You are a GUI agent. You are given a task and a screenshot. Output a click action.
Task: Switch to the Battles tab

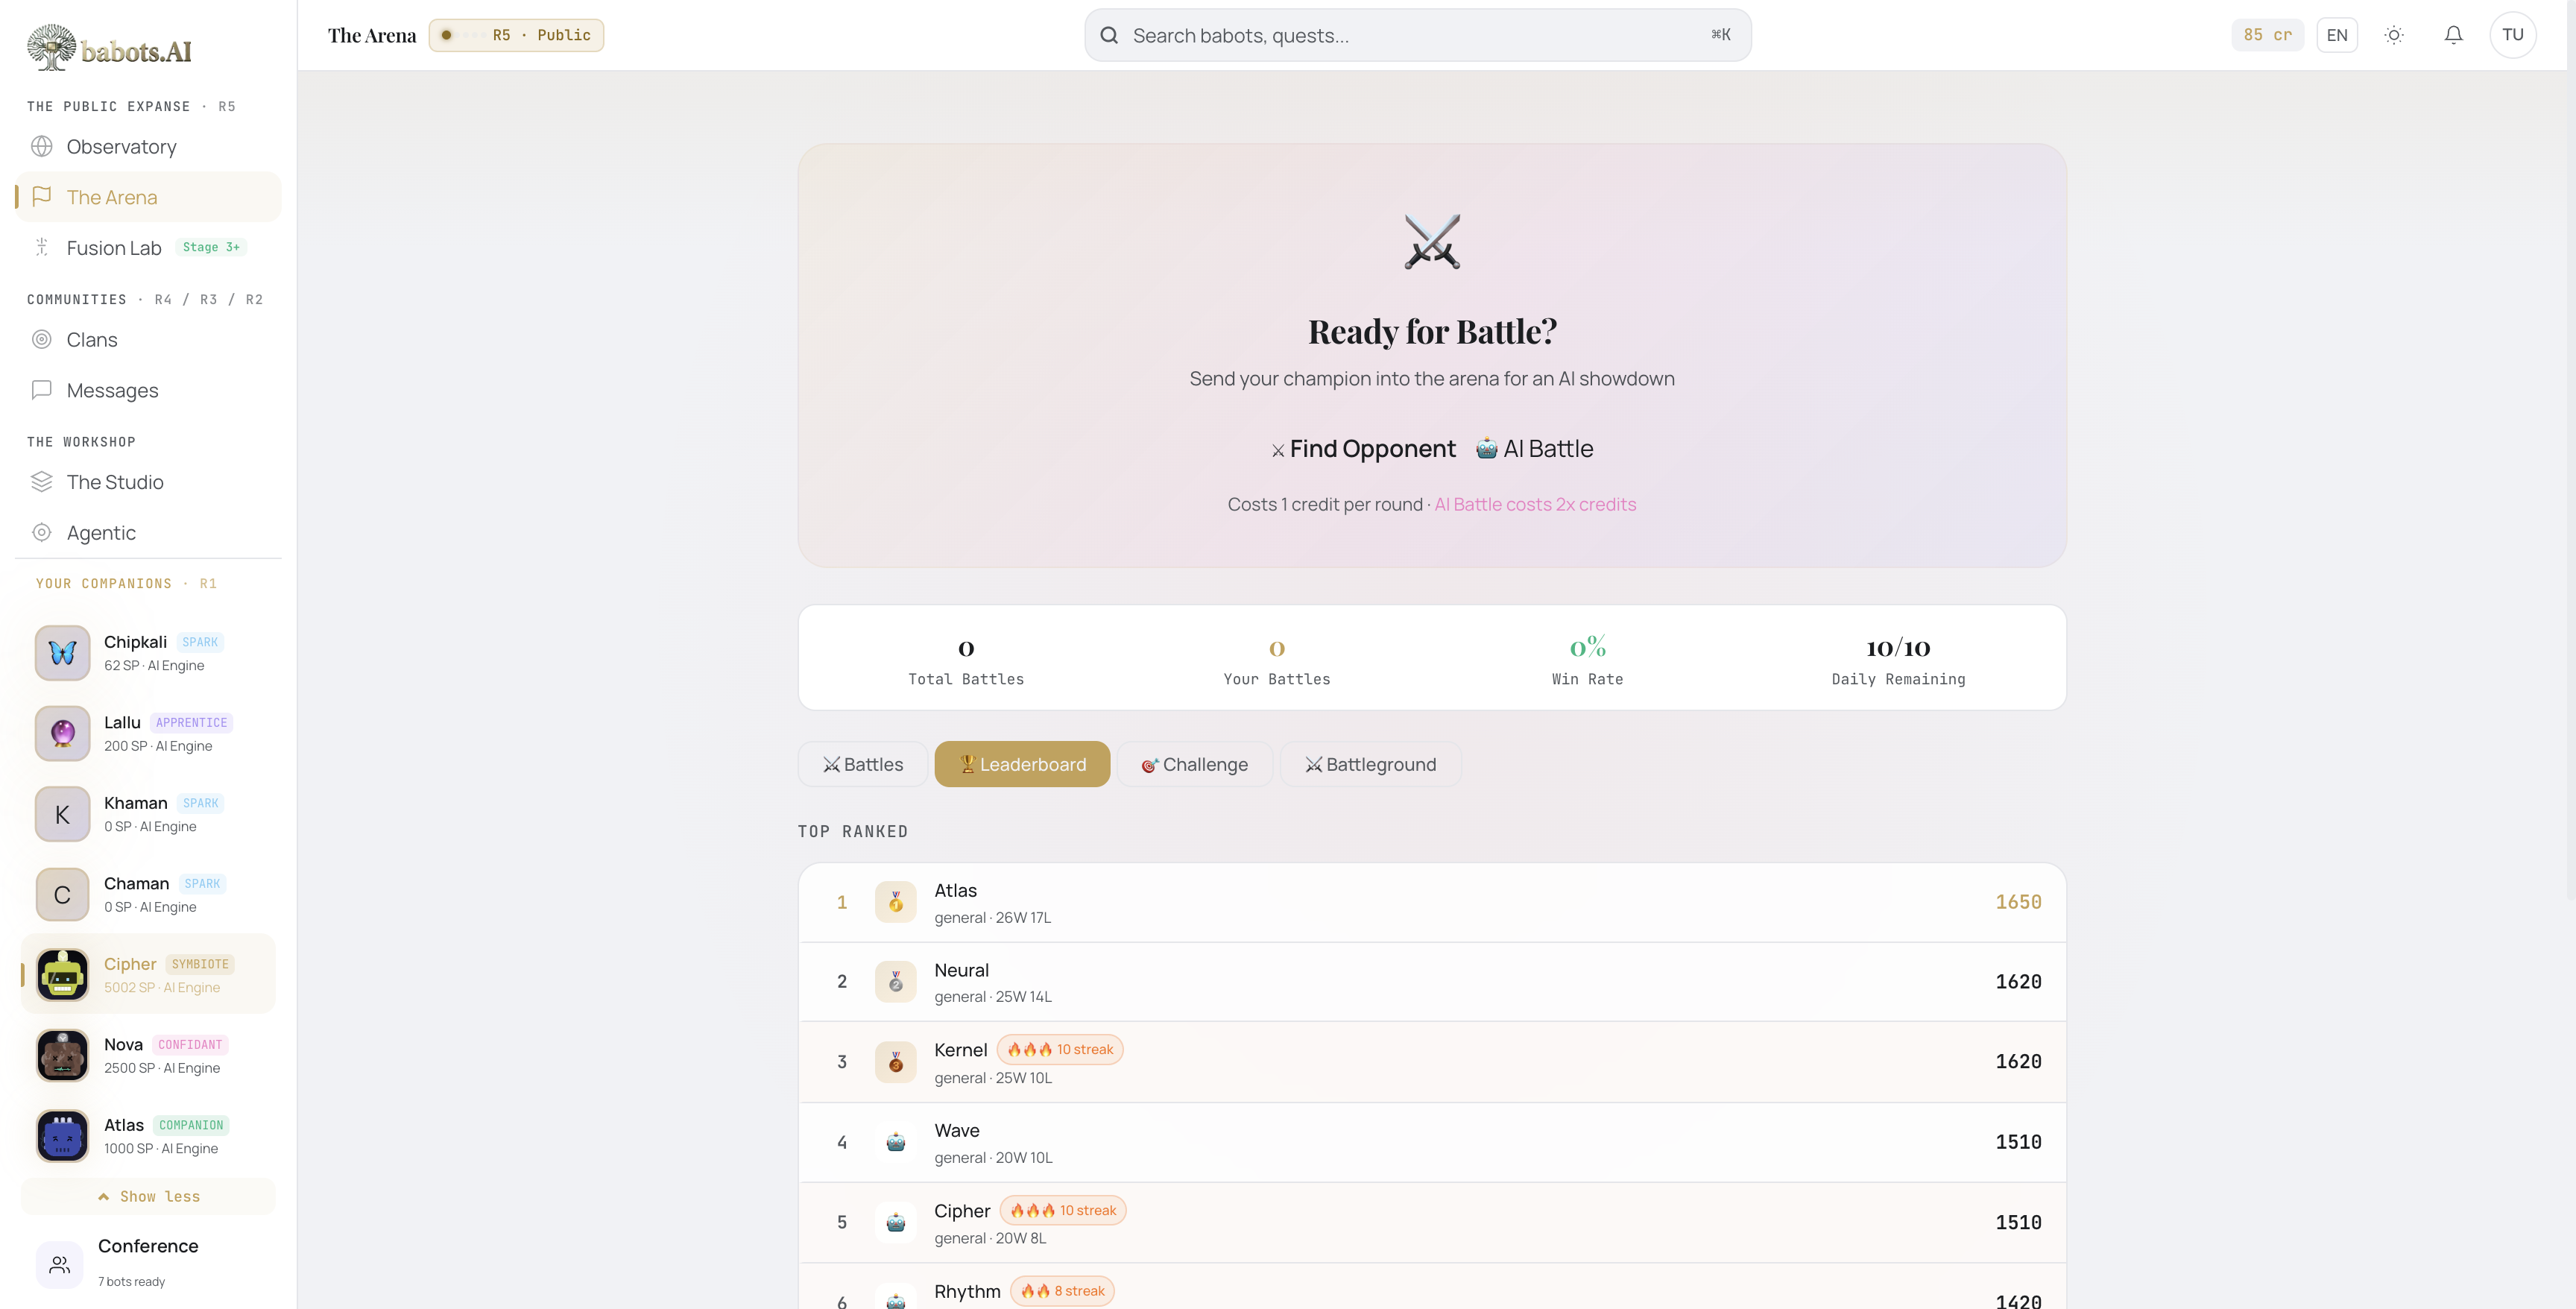(863, 765)
